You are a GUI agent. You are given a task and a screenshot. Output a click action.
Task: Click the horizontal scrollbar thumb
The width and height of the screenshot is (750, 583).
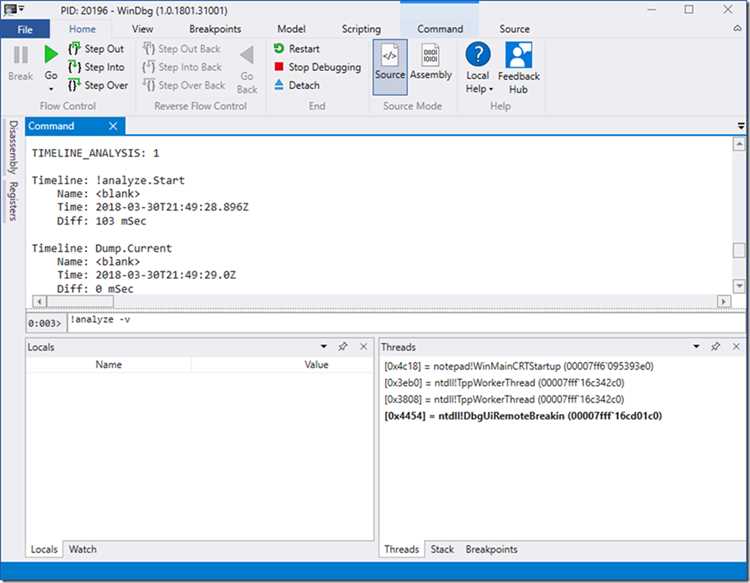[80, 301]
